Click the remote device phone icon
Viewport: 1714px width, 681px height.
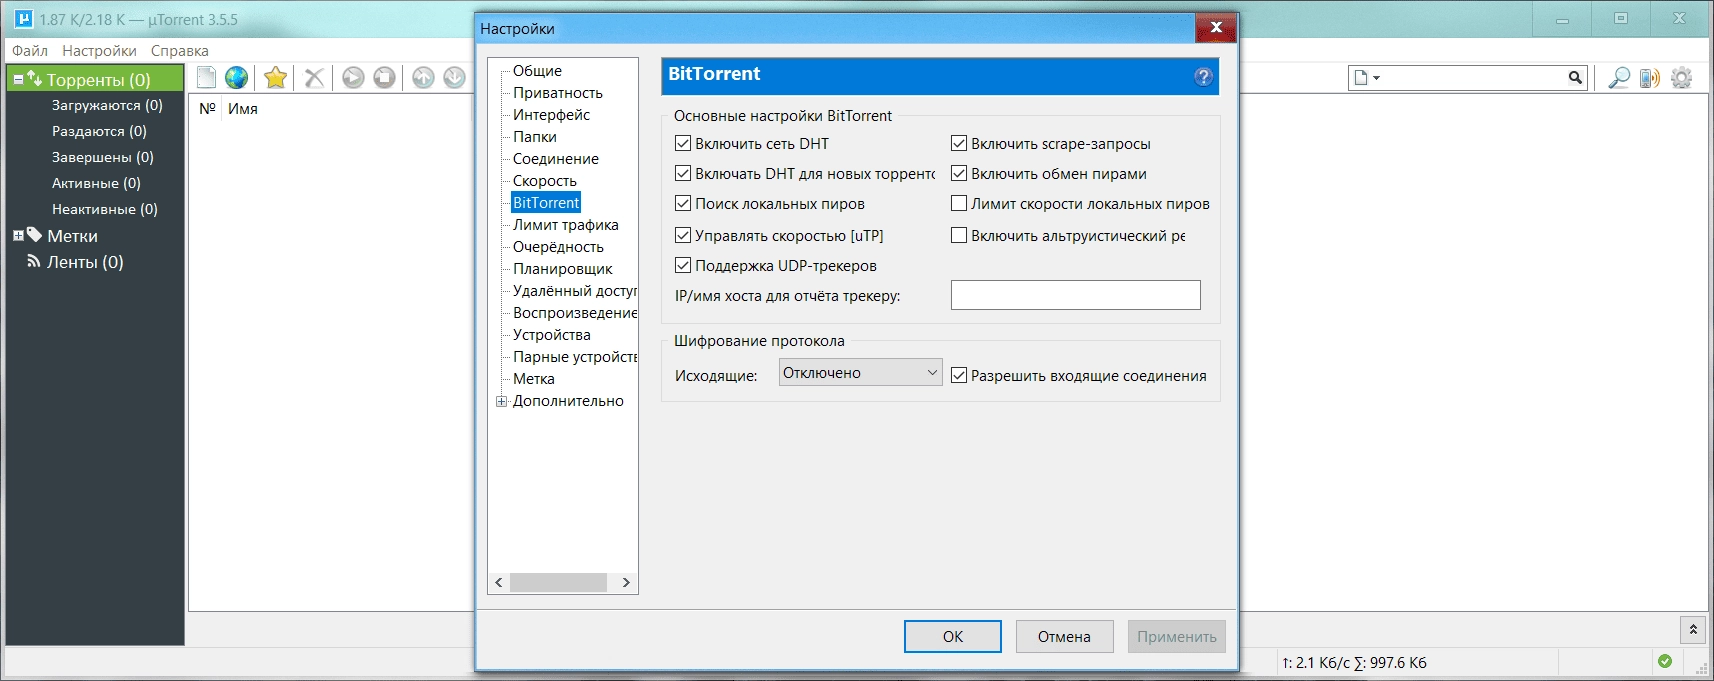(1650, 77)
